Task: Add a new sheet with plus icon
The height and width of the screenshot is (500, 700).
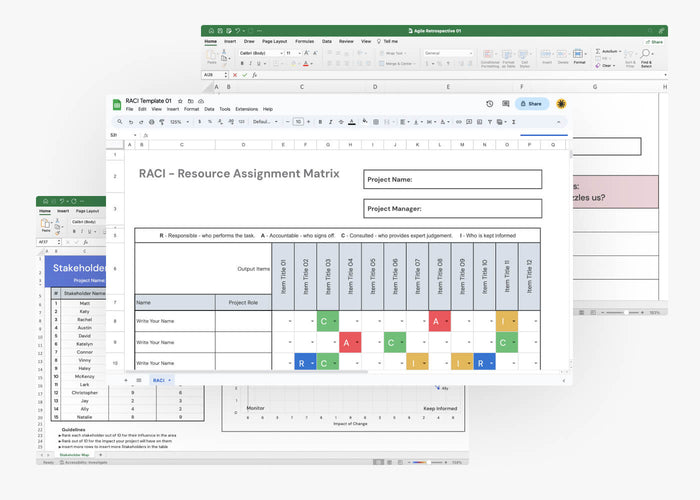Action: coord(125,380)
